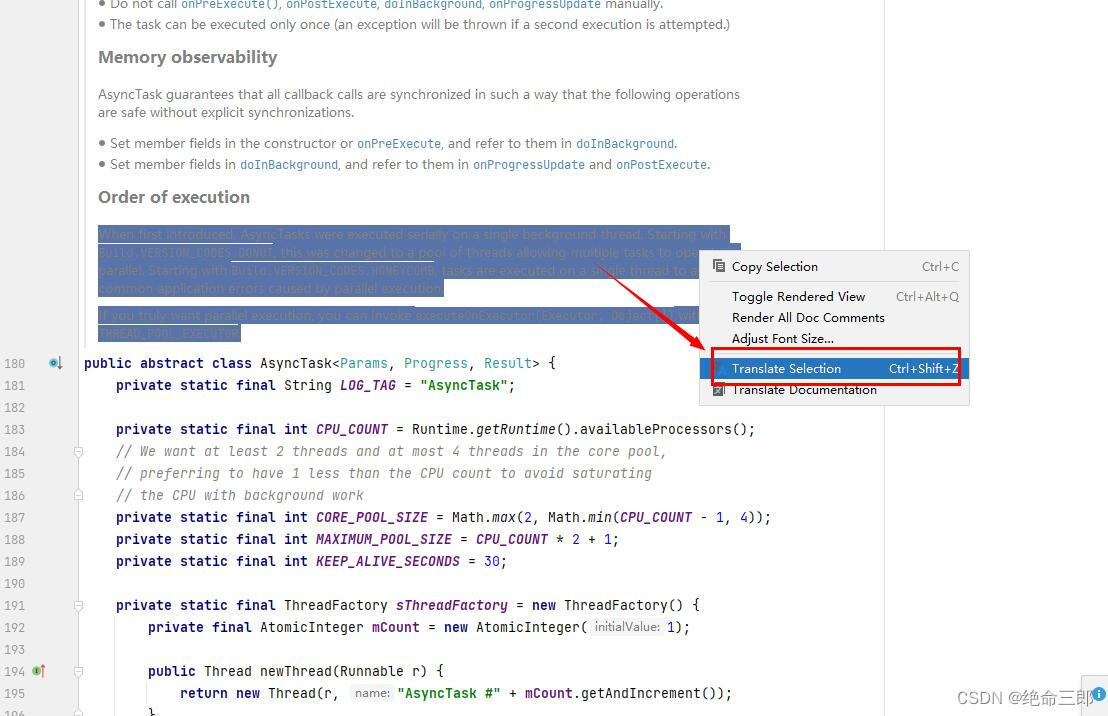
Task: Fold the newThread method at line 194
Action: (78, 671)
